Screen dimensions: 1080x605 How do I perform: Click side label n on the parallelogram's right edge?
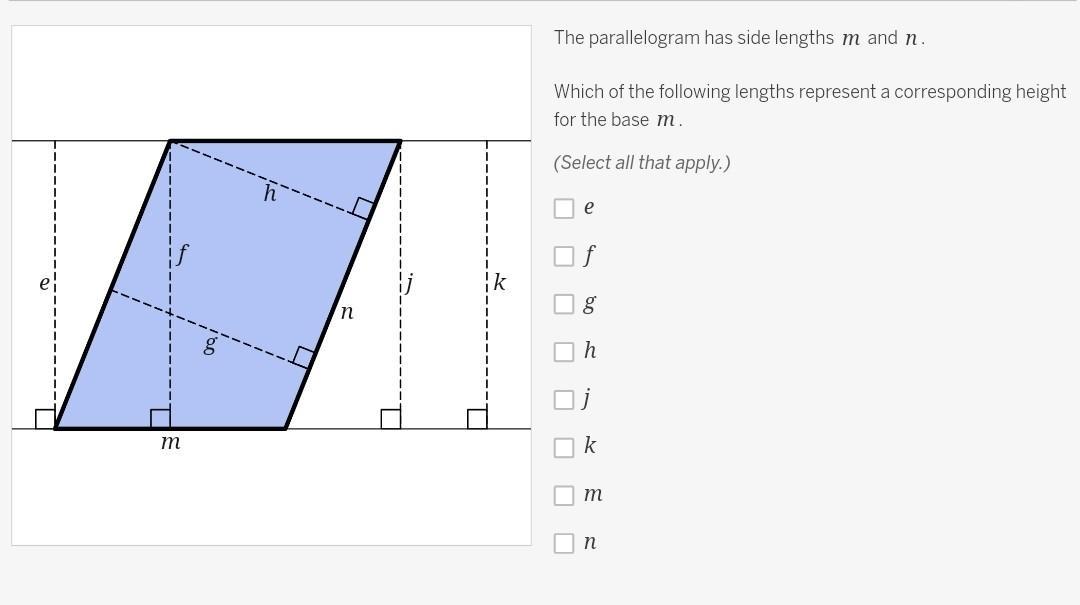[347, 313]
